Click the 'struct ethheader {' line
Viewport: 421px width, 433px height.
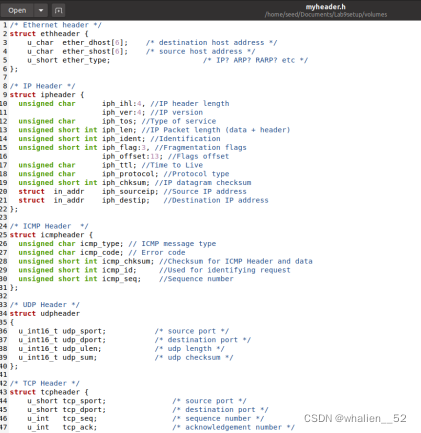(49, 34)
